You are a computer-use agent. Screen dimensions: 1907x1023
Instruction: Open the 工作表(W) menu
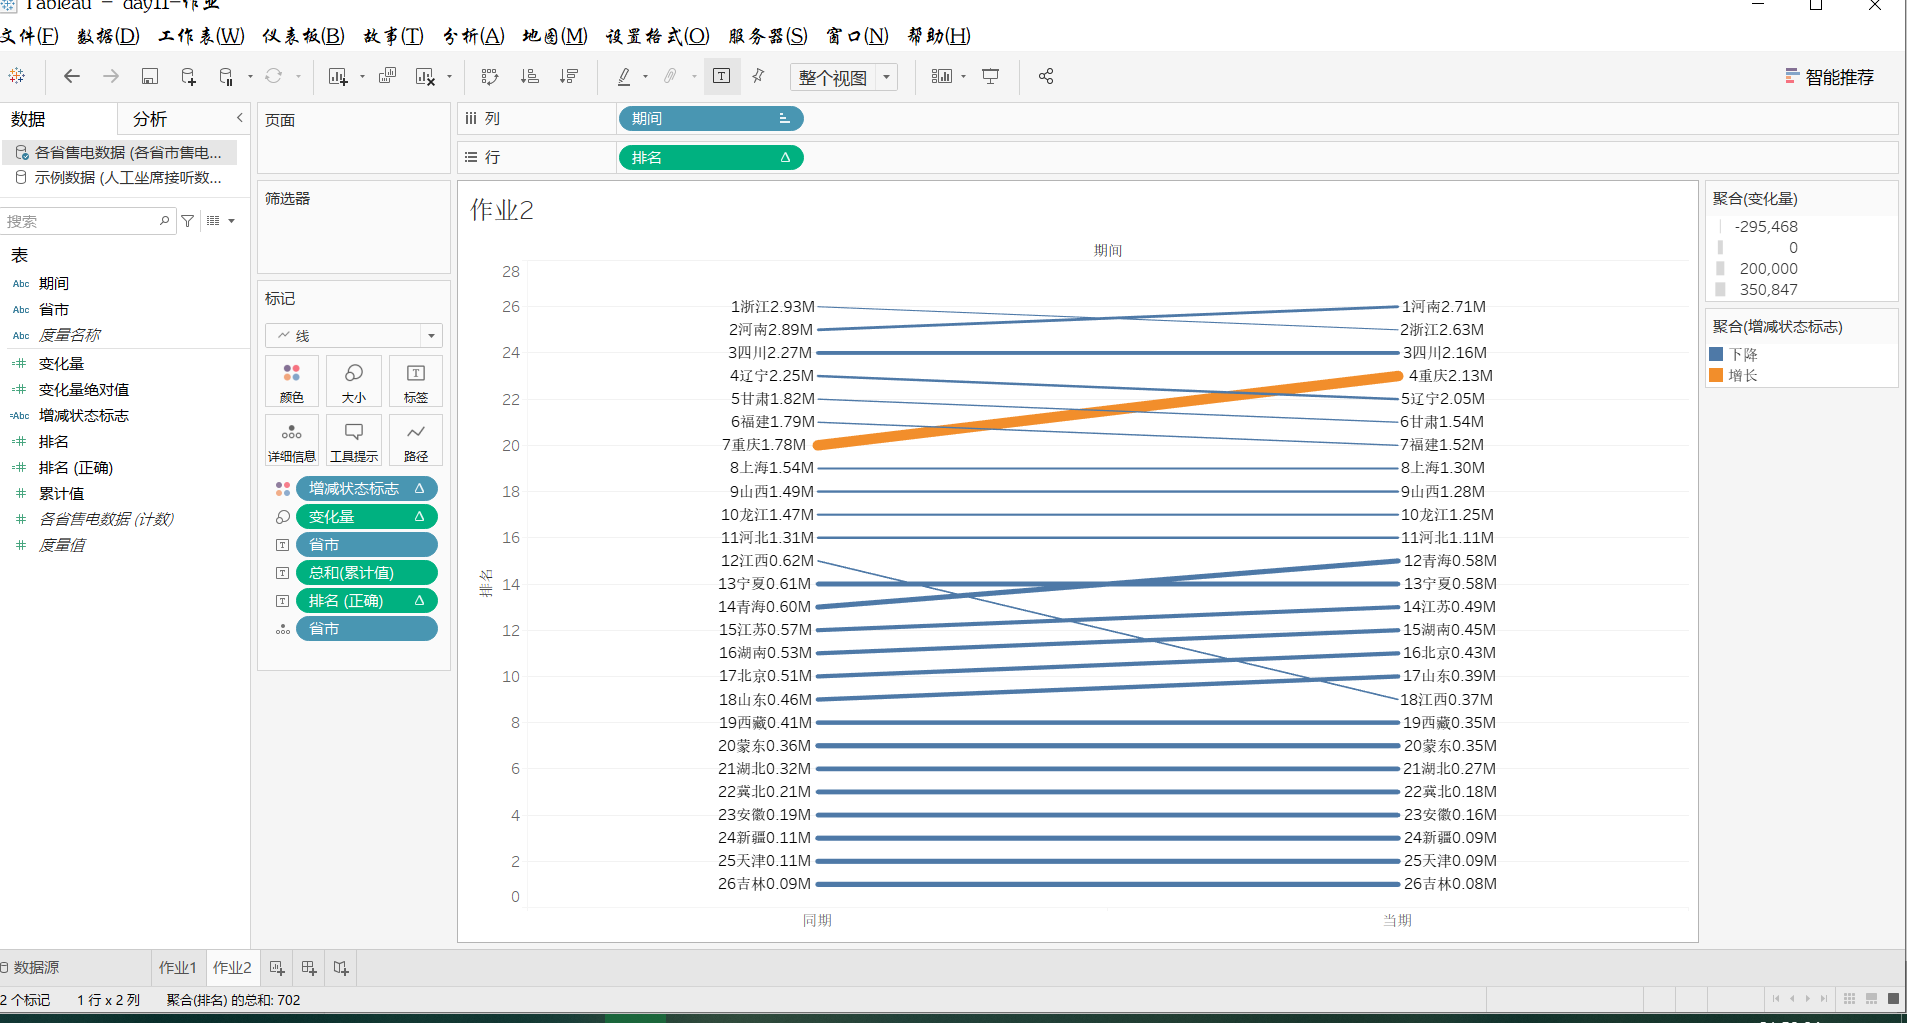pyautogui.click(x=201, y=36)
